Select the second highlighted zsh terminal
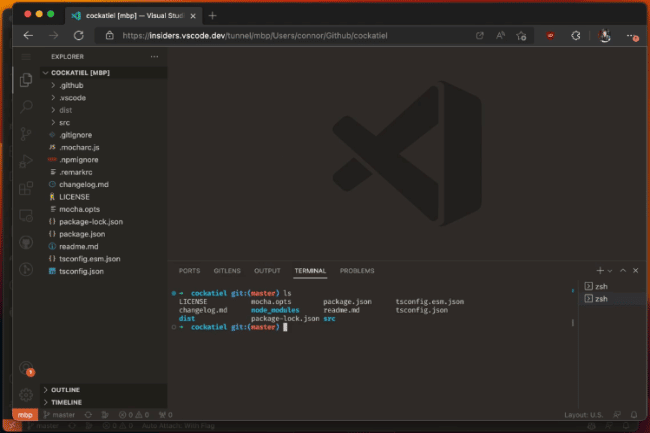This screenshot has width=650, height=433. coord(613,299)
